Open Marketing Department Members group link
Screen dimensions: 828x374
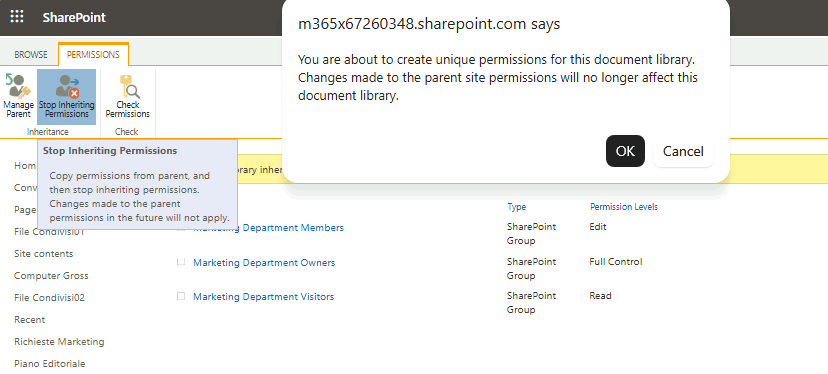click(268, 228)
